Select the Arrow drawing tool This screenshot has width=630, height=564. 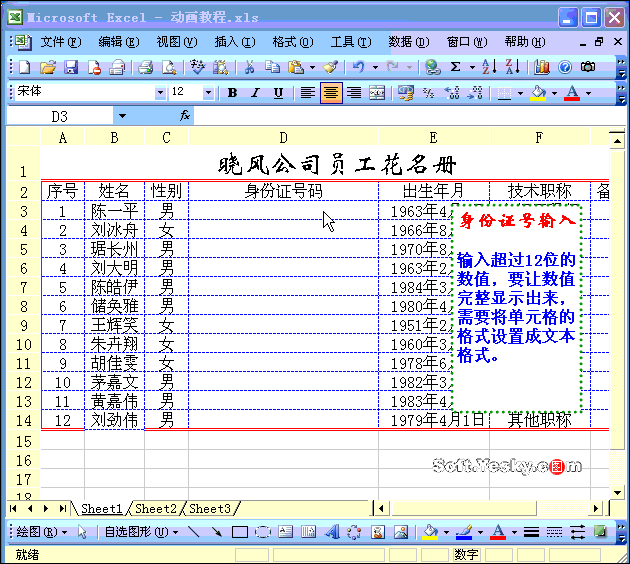(x=217, y=532)
